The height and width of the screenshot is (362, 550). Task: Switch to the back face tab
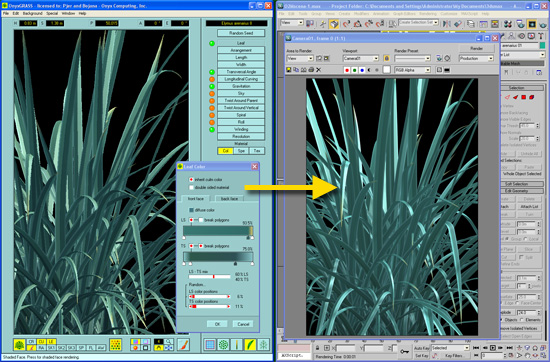click(229, 199)
